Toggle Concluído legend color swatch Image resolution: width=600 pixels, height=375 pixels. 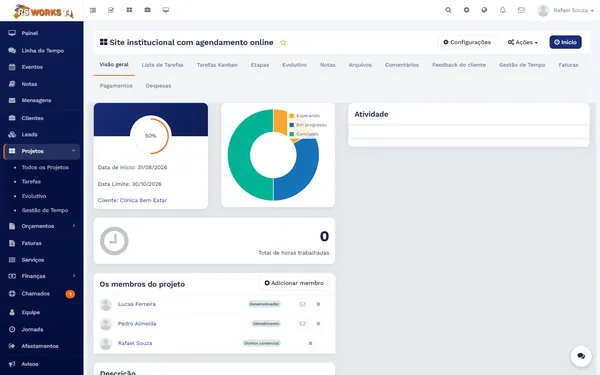tap(292, 134)
